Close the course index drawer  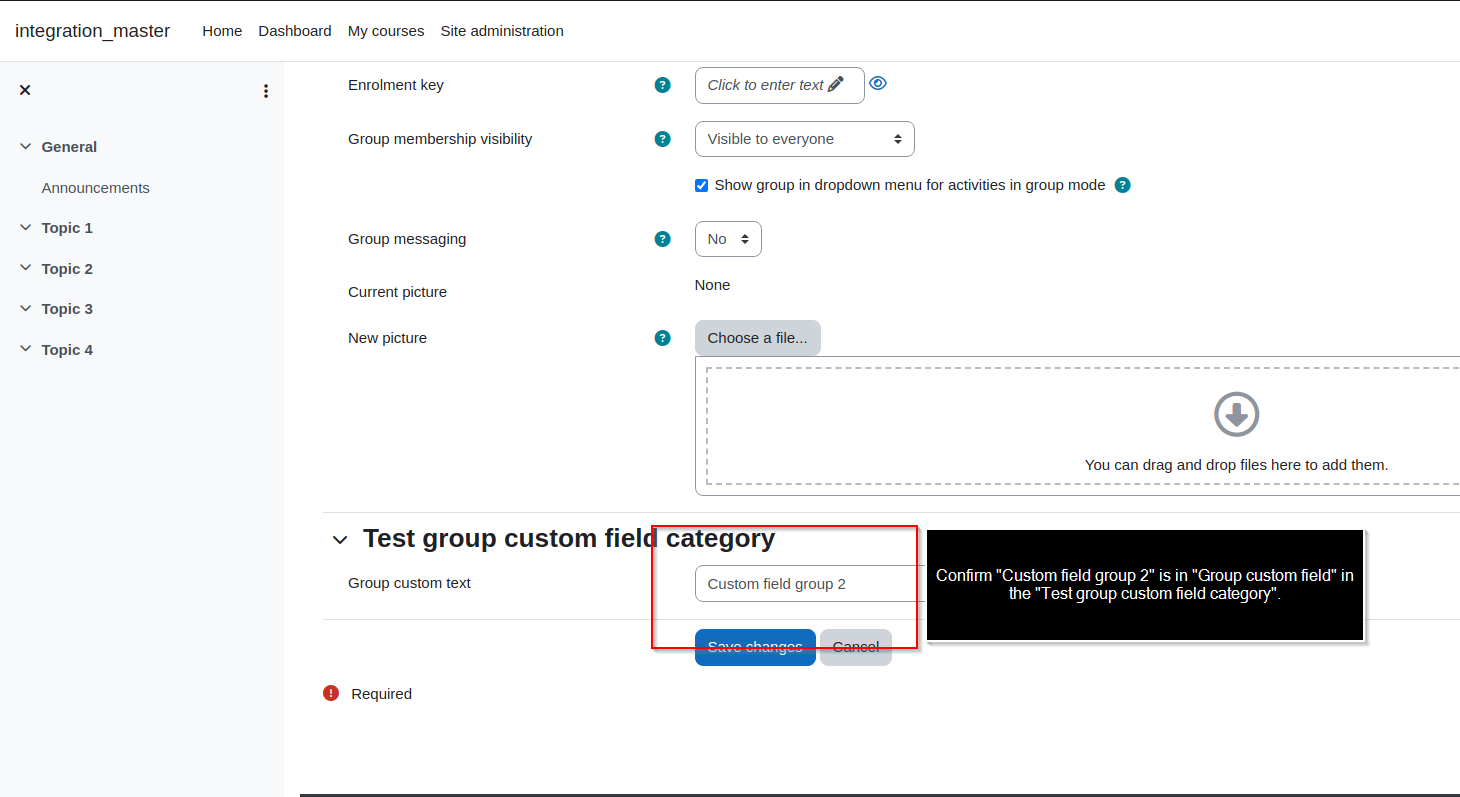[25, 90]
